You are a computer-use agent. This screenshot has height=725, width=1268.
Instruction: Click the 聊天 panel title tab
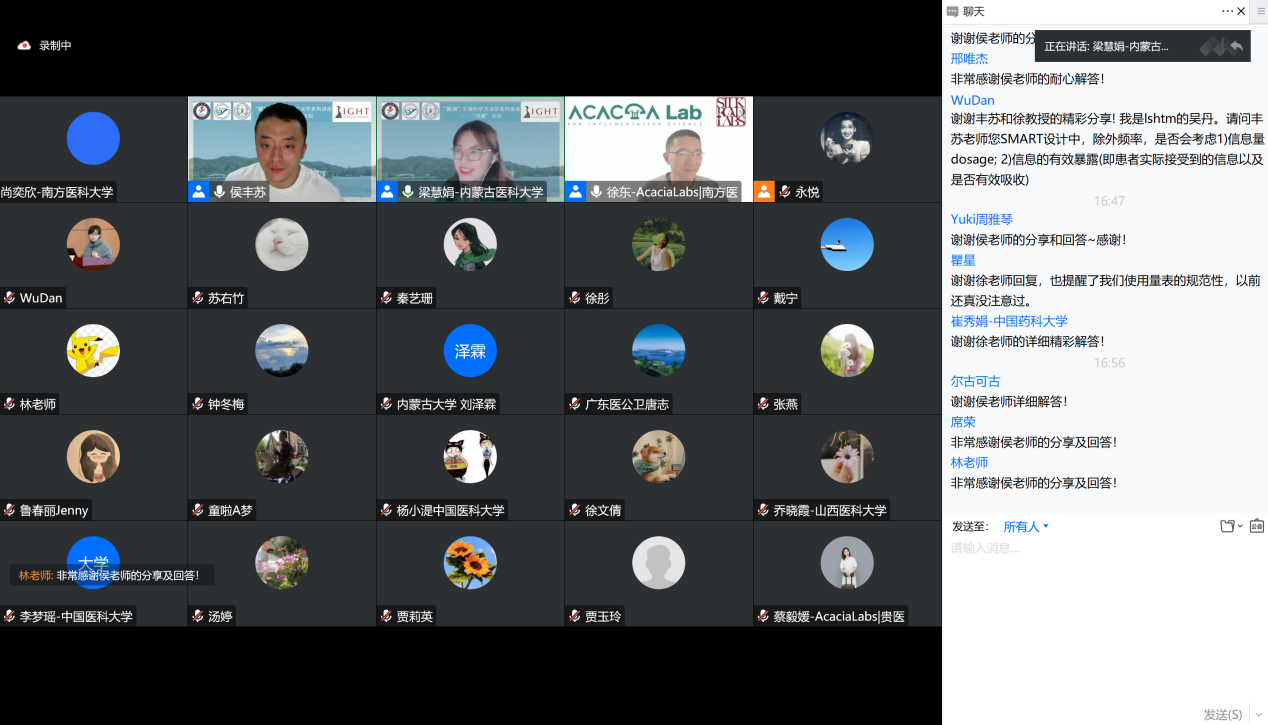coord(973,11)
